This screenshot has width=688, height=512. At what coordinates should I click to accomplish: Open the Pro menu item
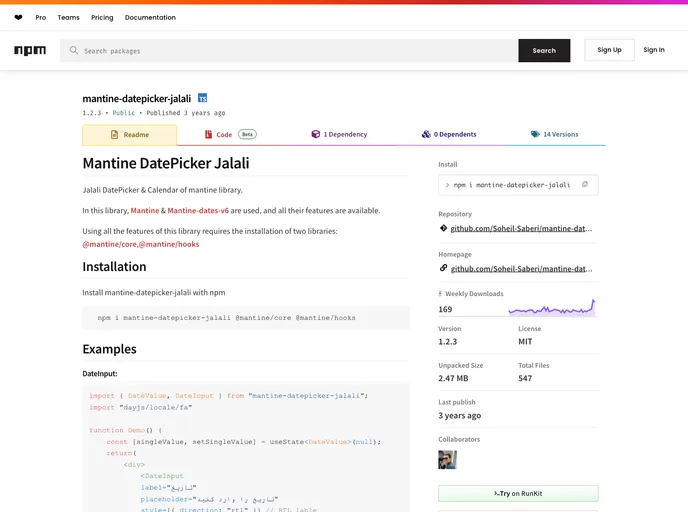41,18
